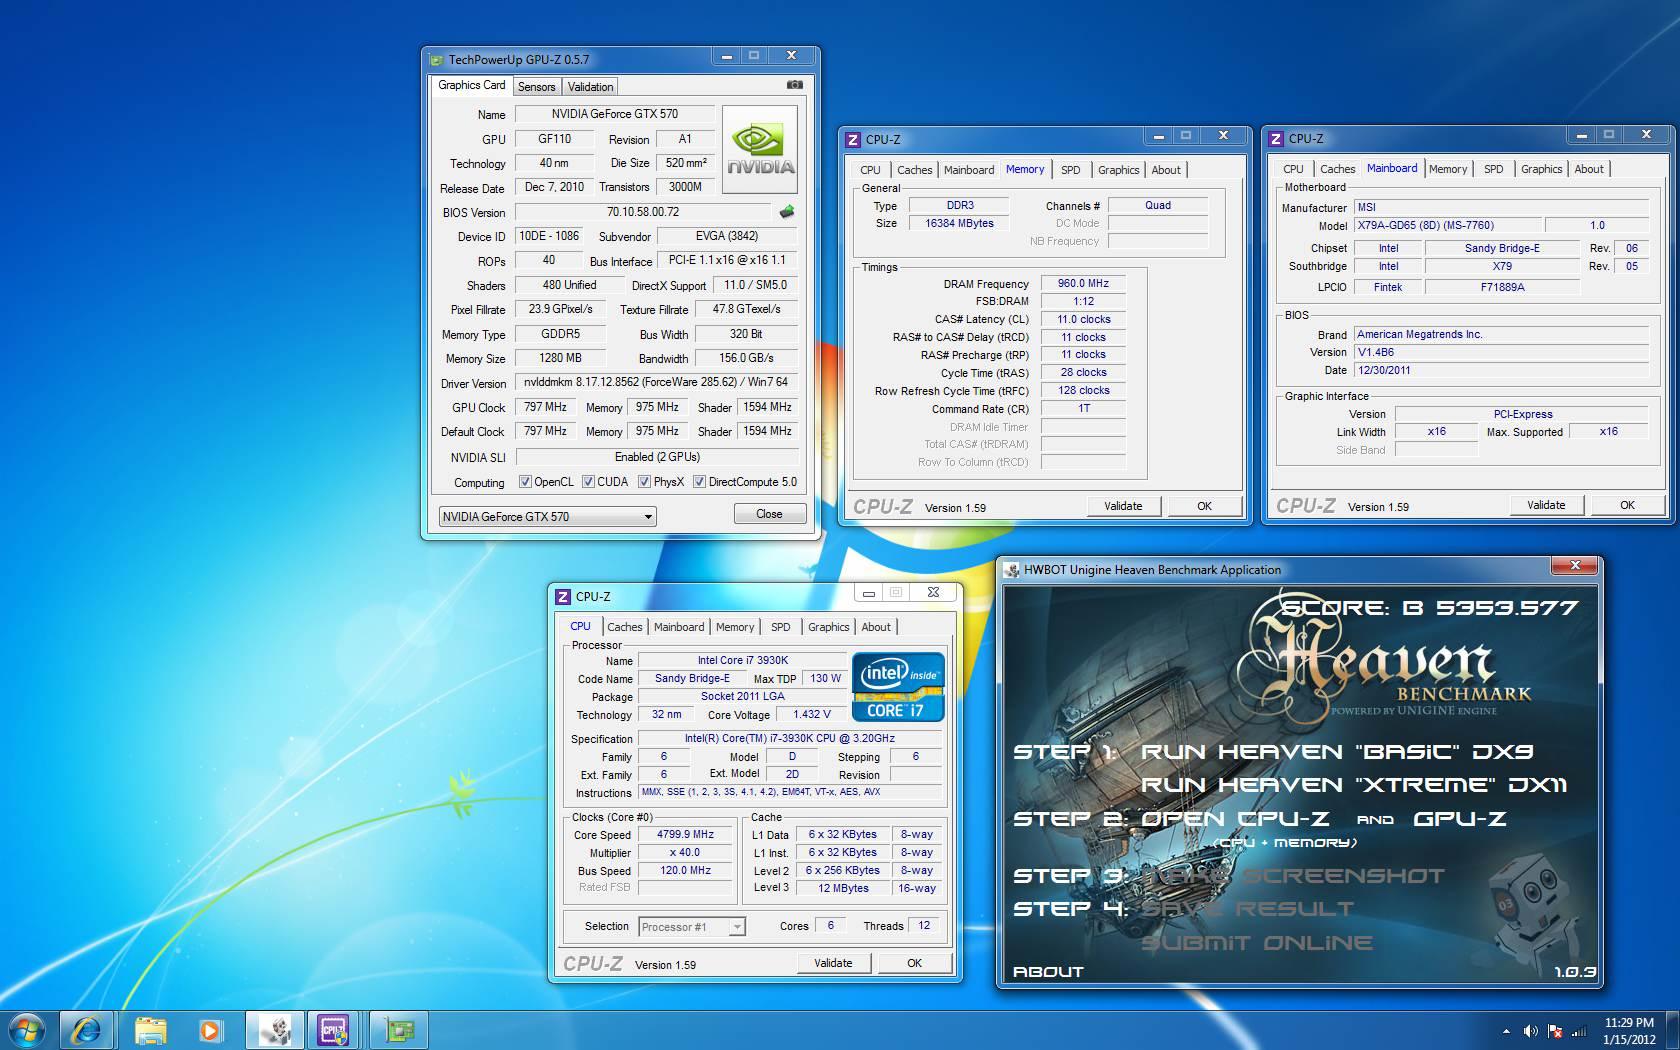Run Heaven "Basic" DX9 benchmark
Image resolution: width=1680 pixels, height=1050 pixels.
tap(1337, 752)
